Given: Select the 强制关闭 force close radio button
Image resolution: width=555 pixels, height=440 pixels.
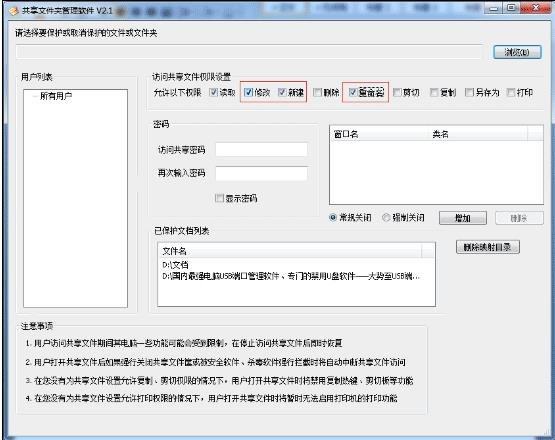Looking at the screenshot, I should pyautogui.click(x=386, y=217).
